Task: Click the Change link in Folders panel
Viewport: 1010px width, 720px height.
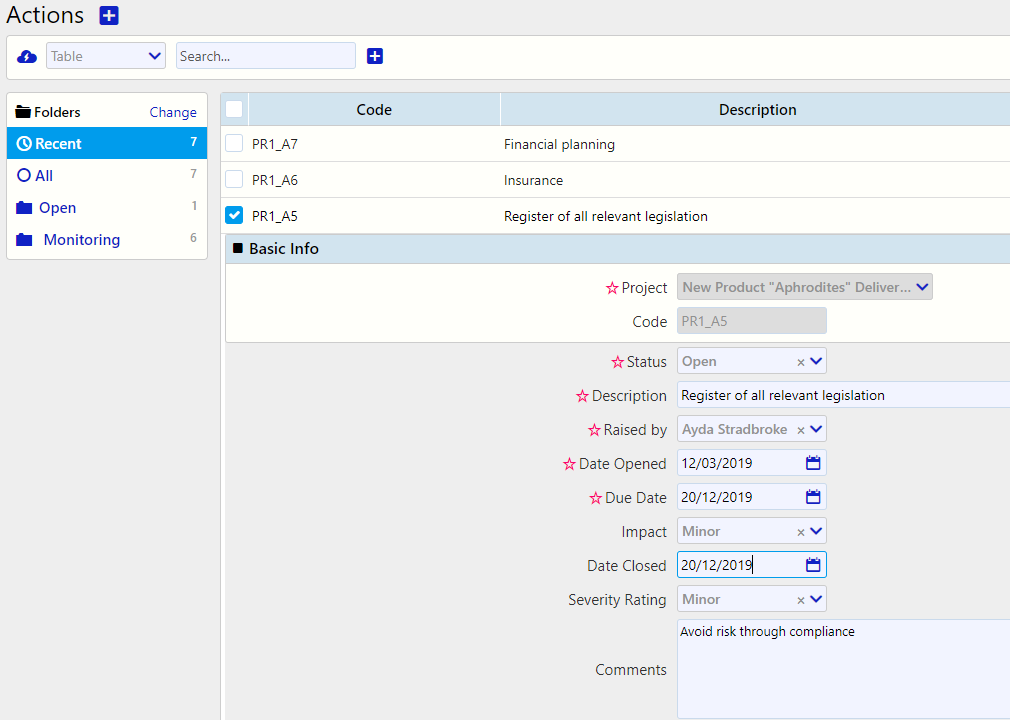Action: pos(173,112)
